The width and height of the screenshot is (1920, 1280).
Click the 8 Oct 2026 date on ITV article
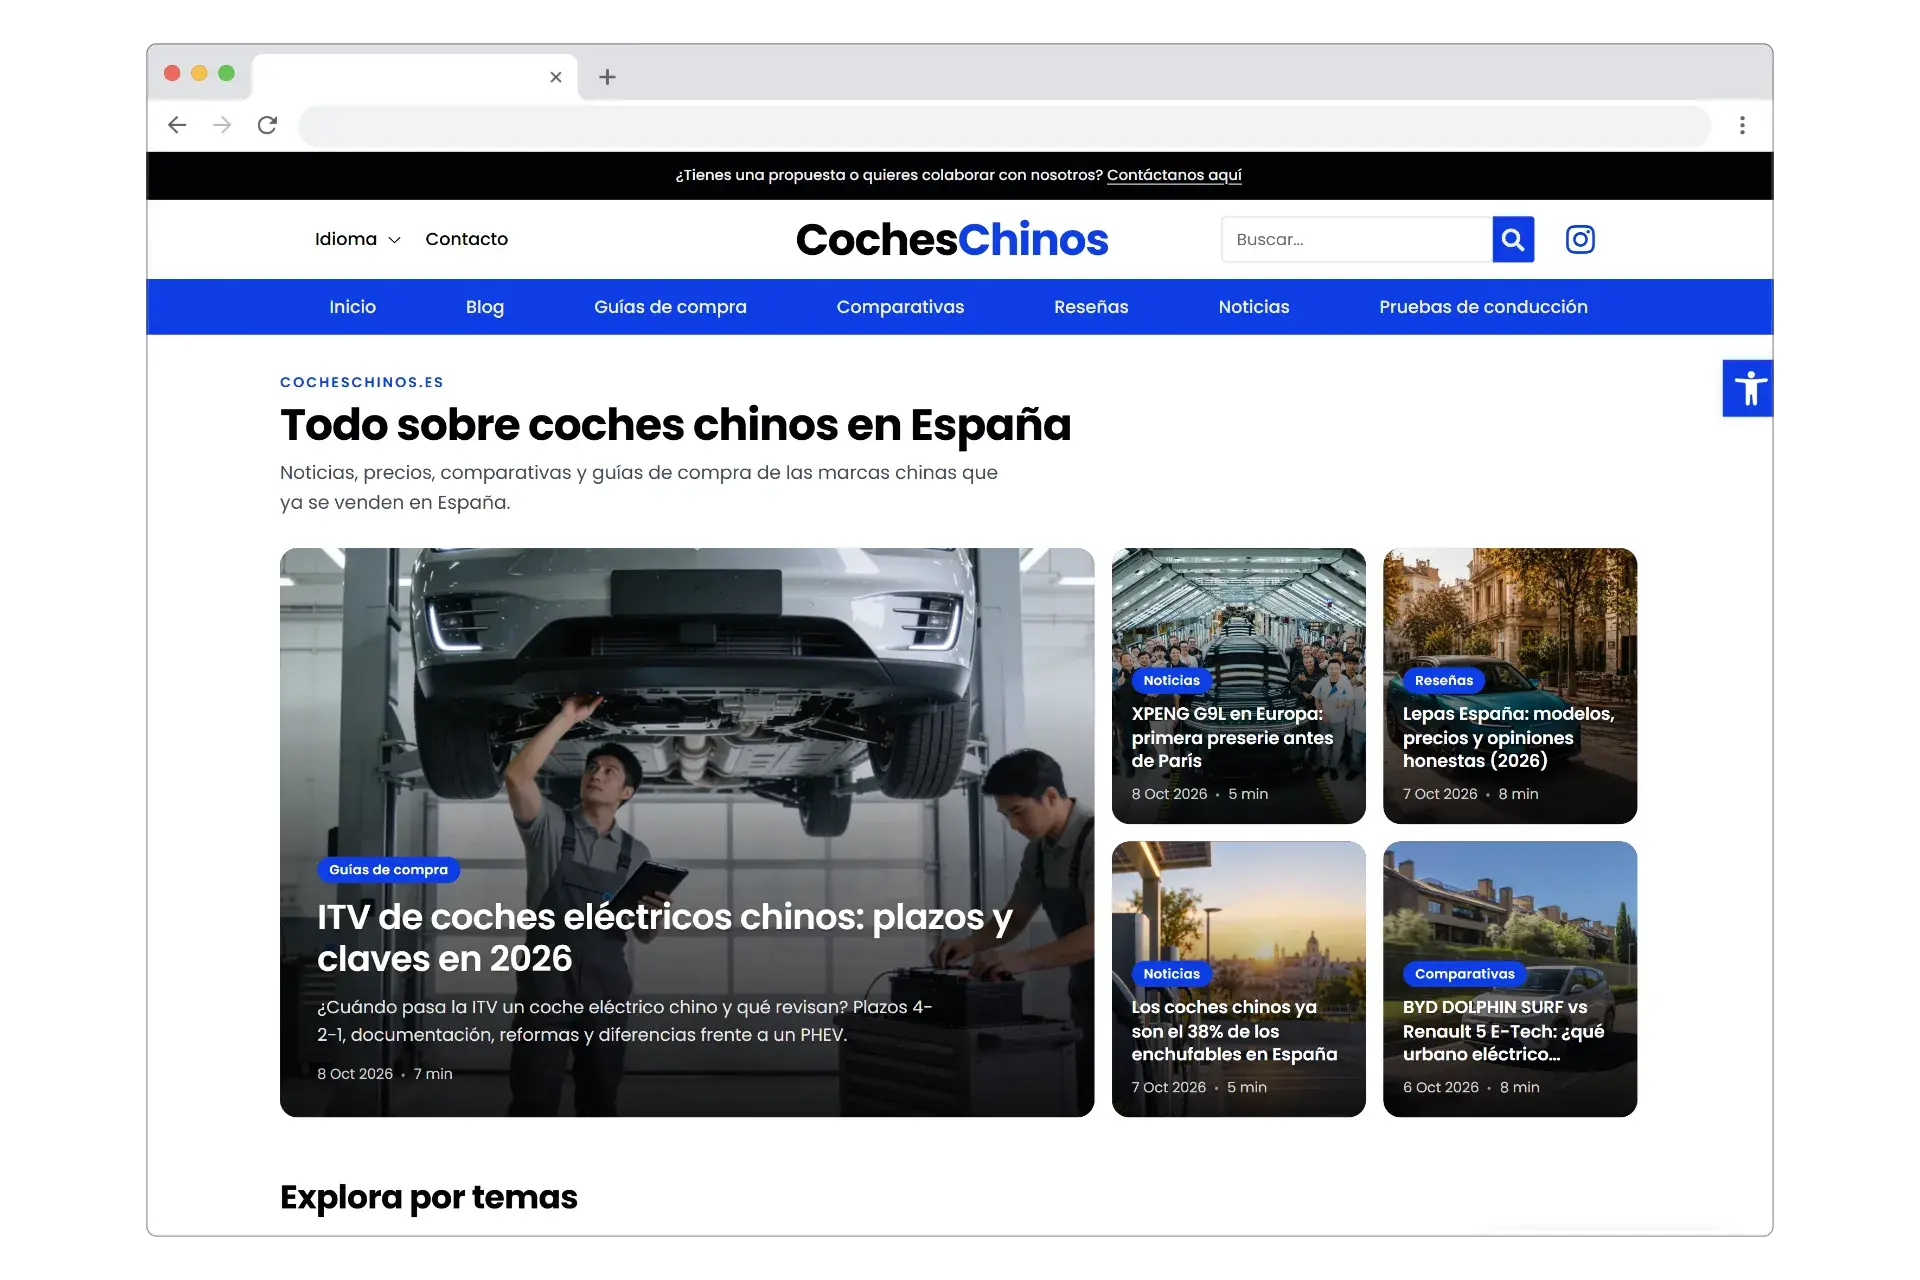(355, 1074)
